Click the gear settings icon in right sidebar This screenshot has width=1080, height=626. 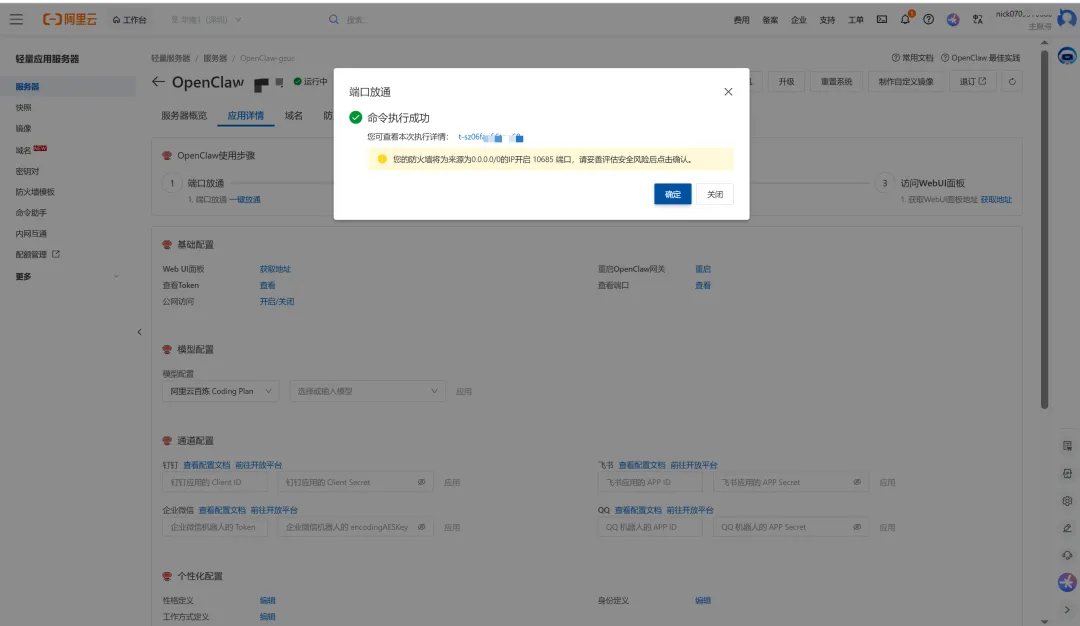[x=1067, y=501]
